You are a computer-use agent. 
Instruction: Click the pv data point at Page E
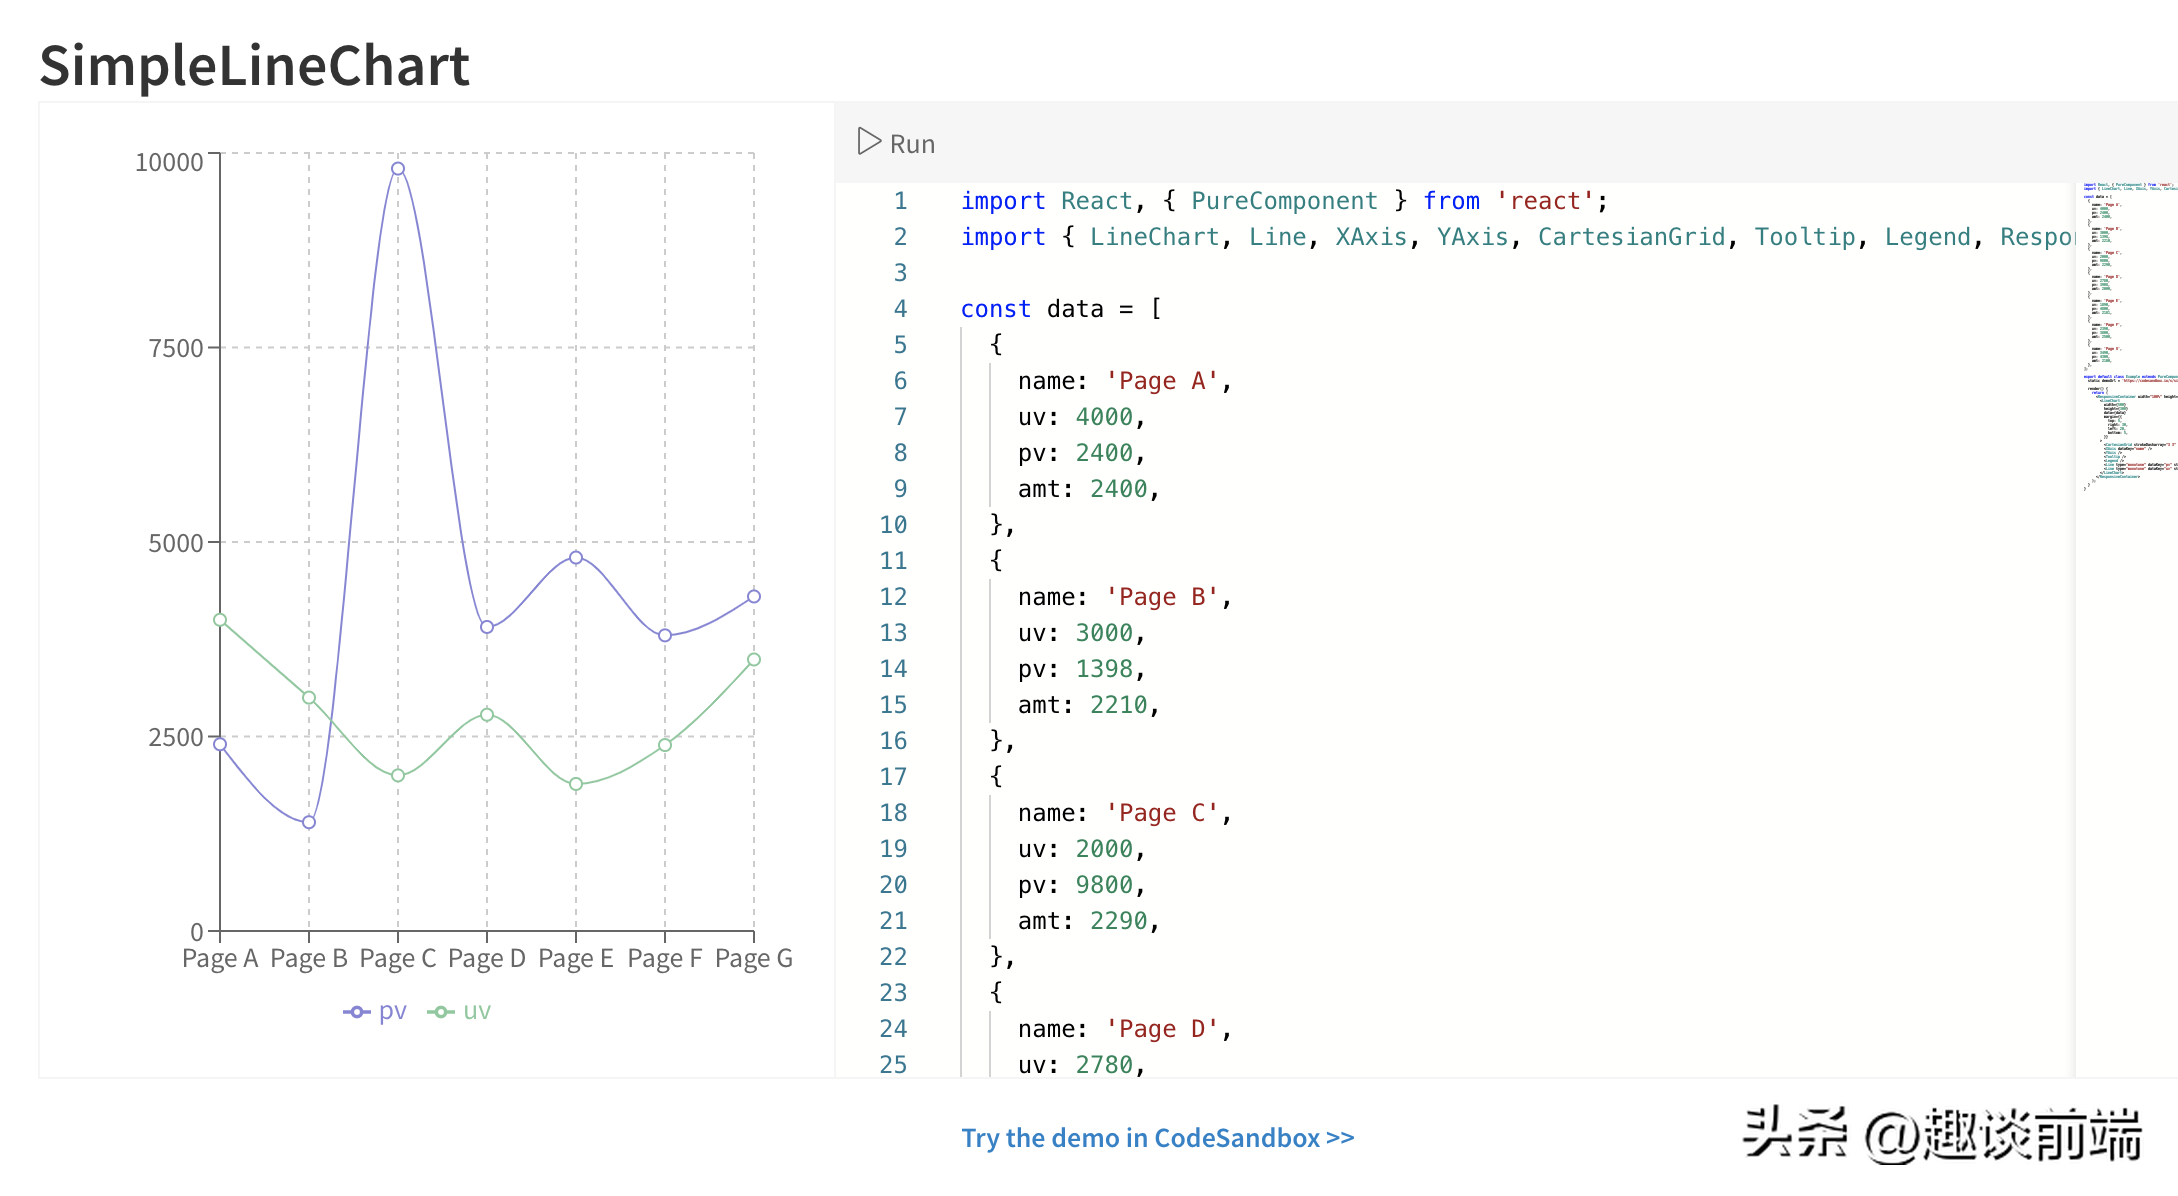(576, 558)
